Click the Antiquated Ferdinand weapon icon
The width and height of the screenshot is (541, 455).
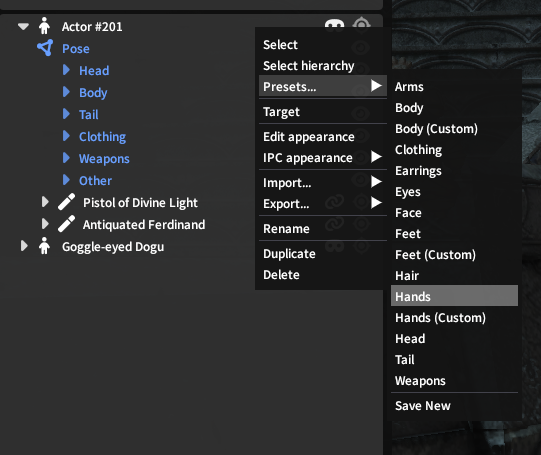67,224
